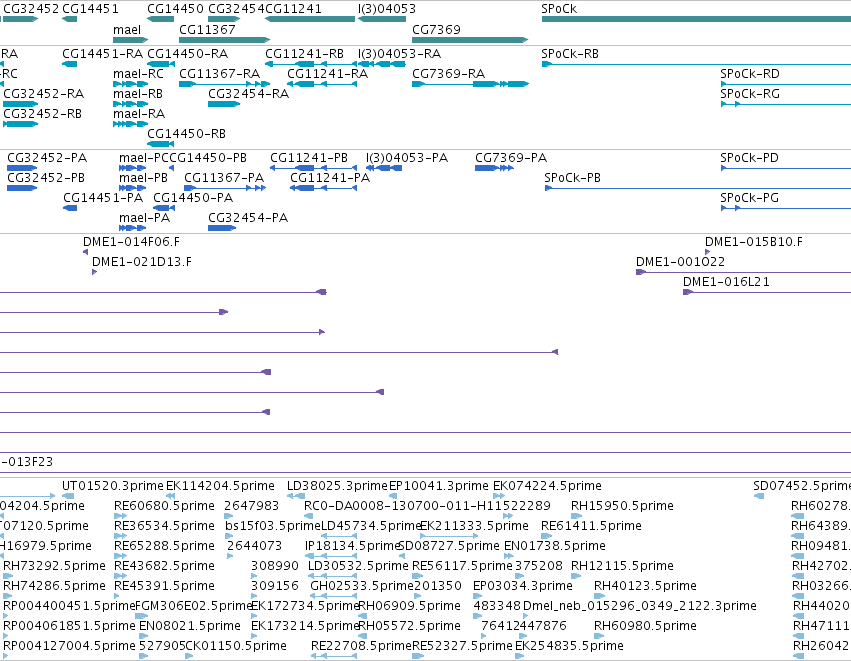
Task: Click the CG11241-RB transcript label
Action: coord(304,54)
